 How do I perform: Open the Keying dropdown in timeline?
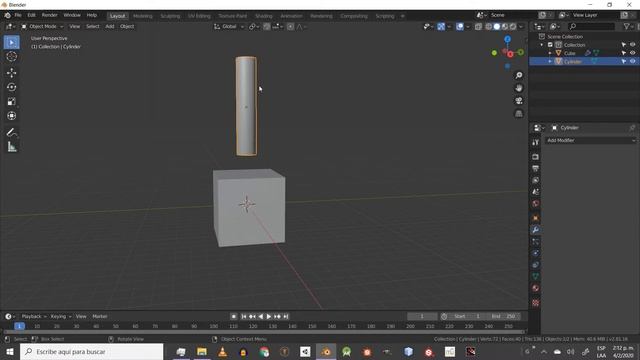click(x=60, y=316)
